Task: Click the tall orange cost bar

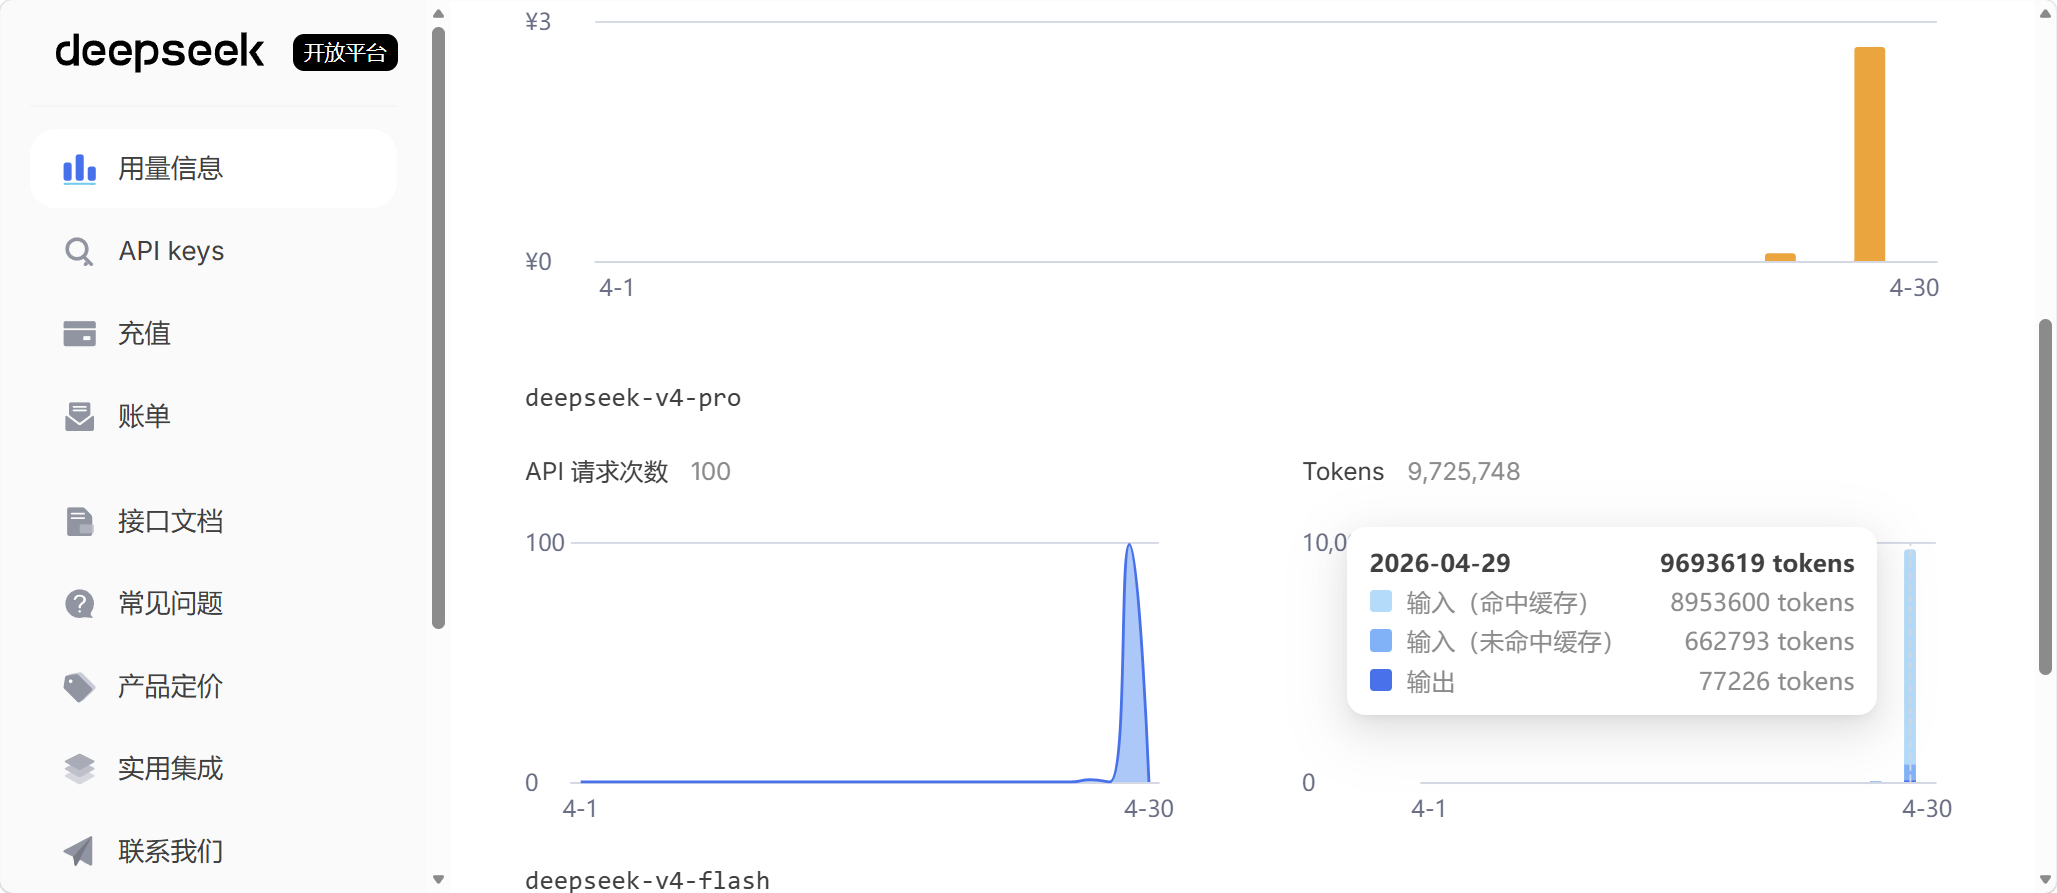Action: click(x=1870, y=154)
